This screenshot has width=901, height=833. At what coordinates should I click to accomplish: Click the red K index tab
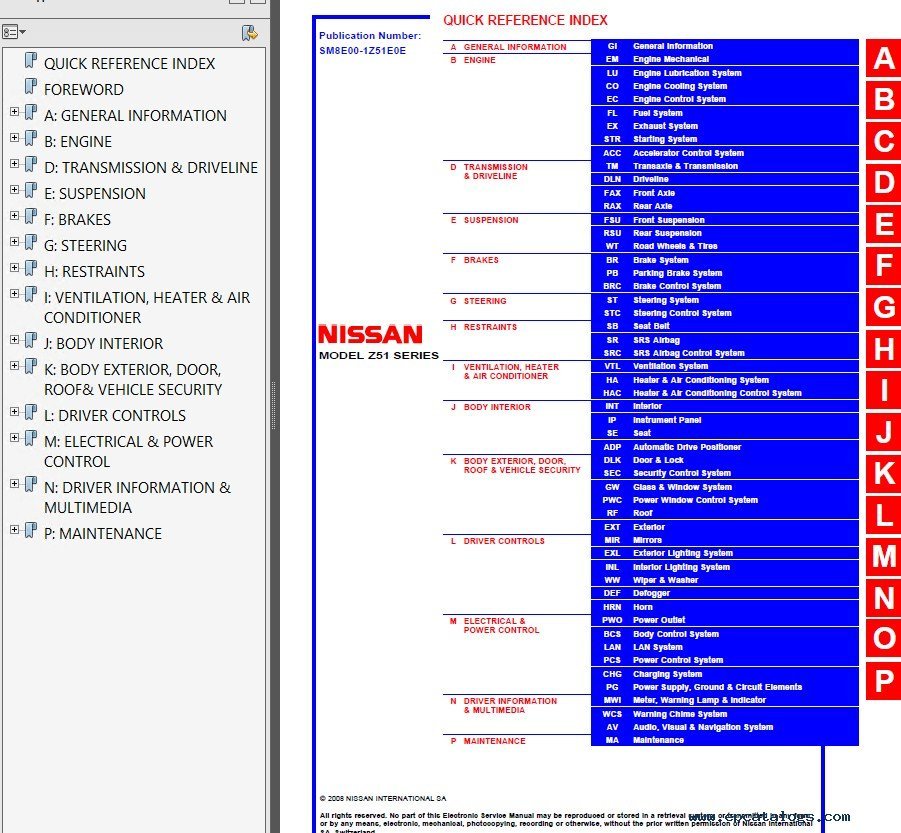point(883,473)
